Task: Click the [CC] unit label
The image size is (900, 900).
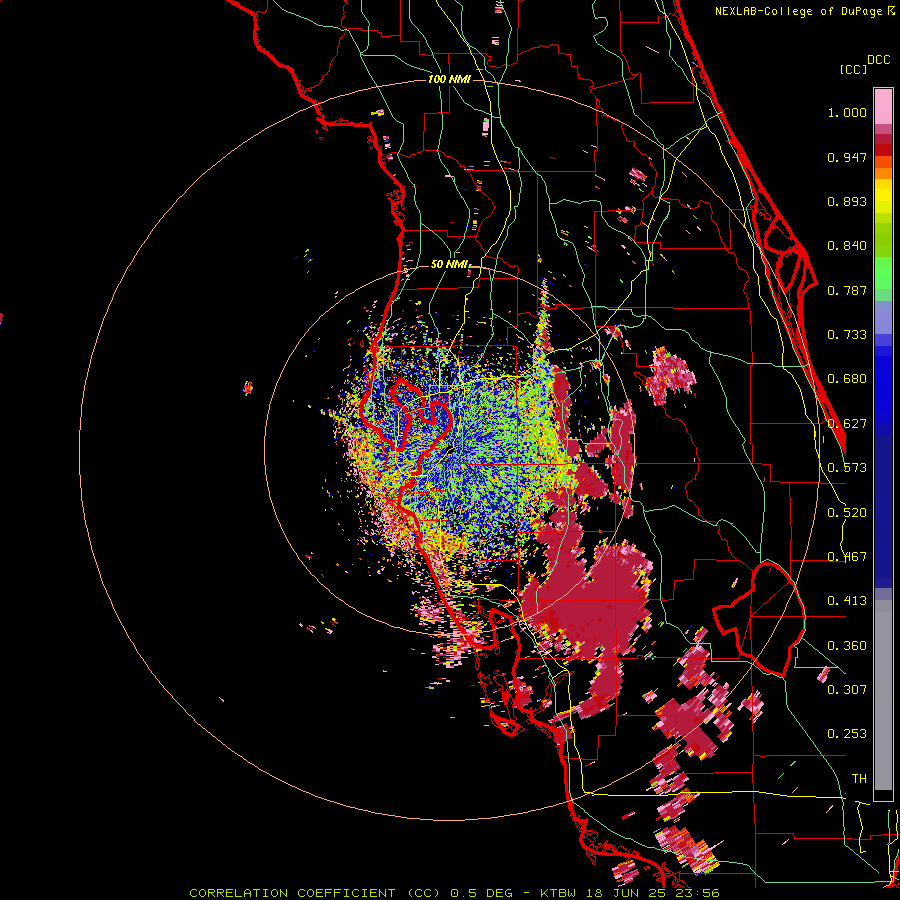Action: (x=853, y=69)
